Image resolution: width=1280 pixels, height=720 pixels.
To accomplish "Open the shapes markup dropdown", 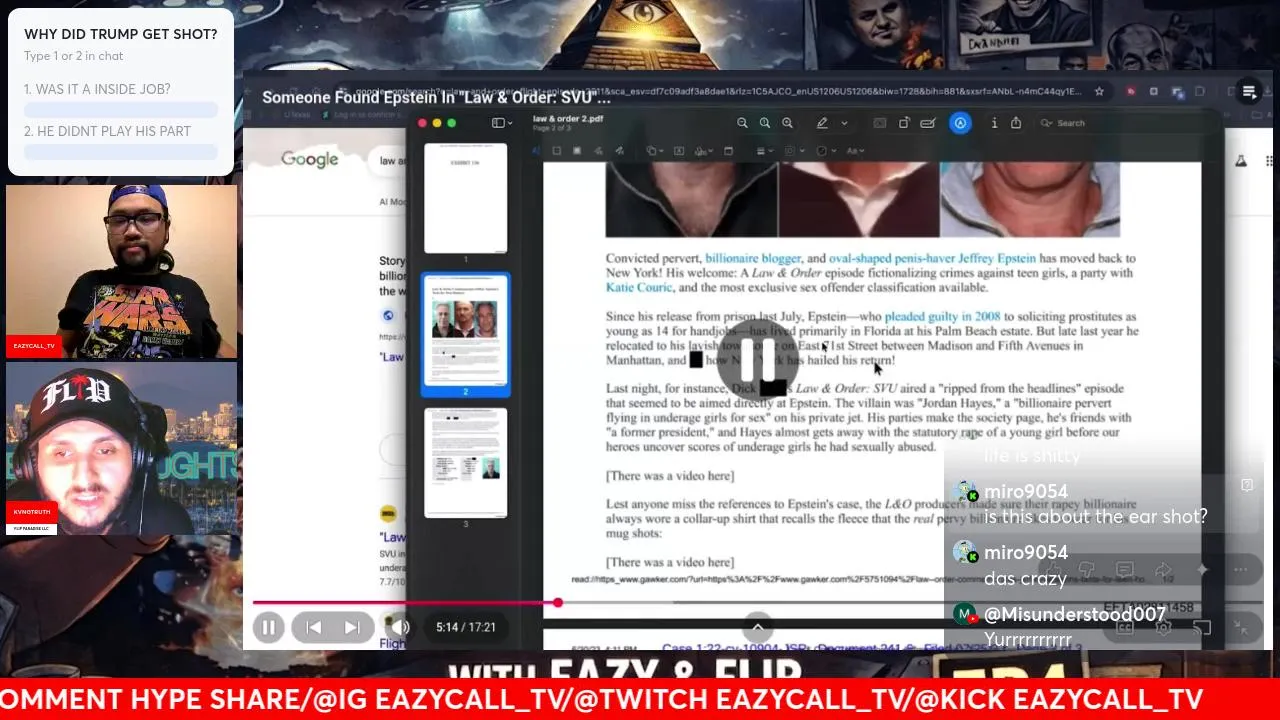I will pyautogui.click(x=655, y=151).
